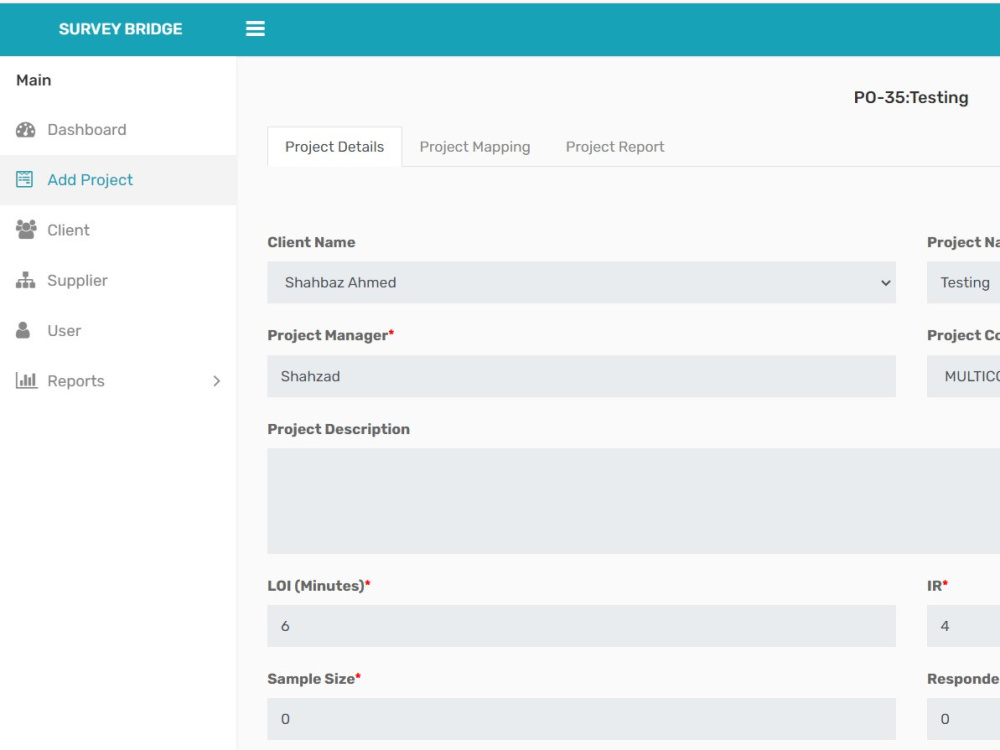Click the SURVEY BRIDGE logo
The image size is (1000, 750).
click(121, 29)
